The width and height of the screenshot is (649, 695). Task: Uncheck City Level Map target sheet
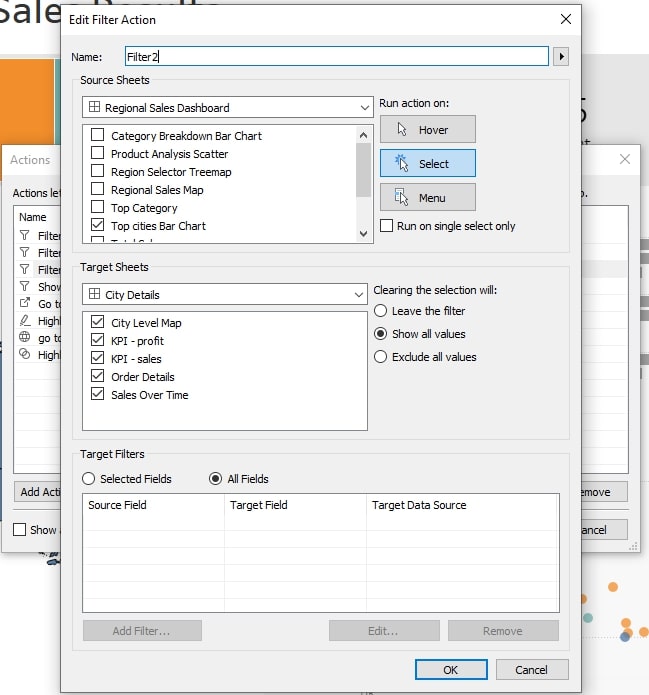[x=98, y=322]
